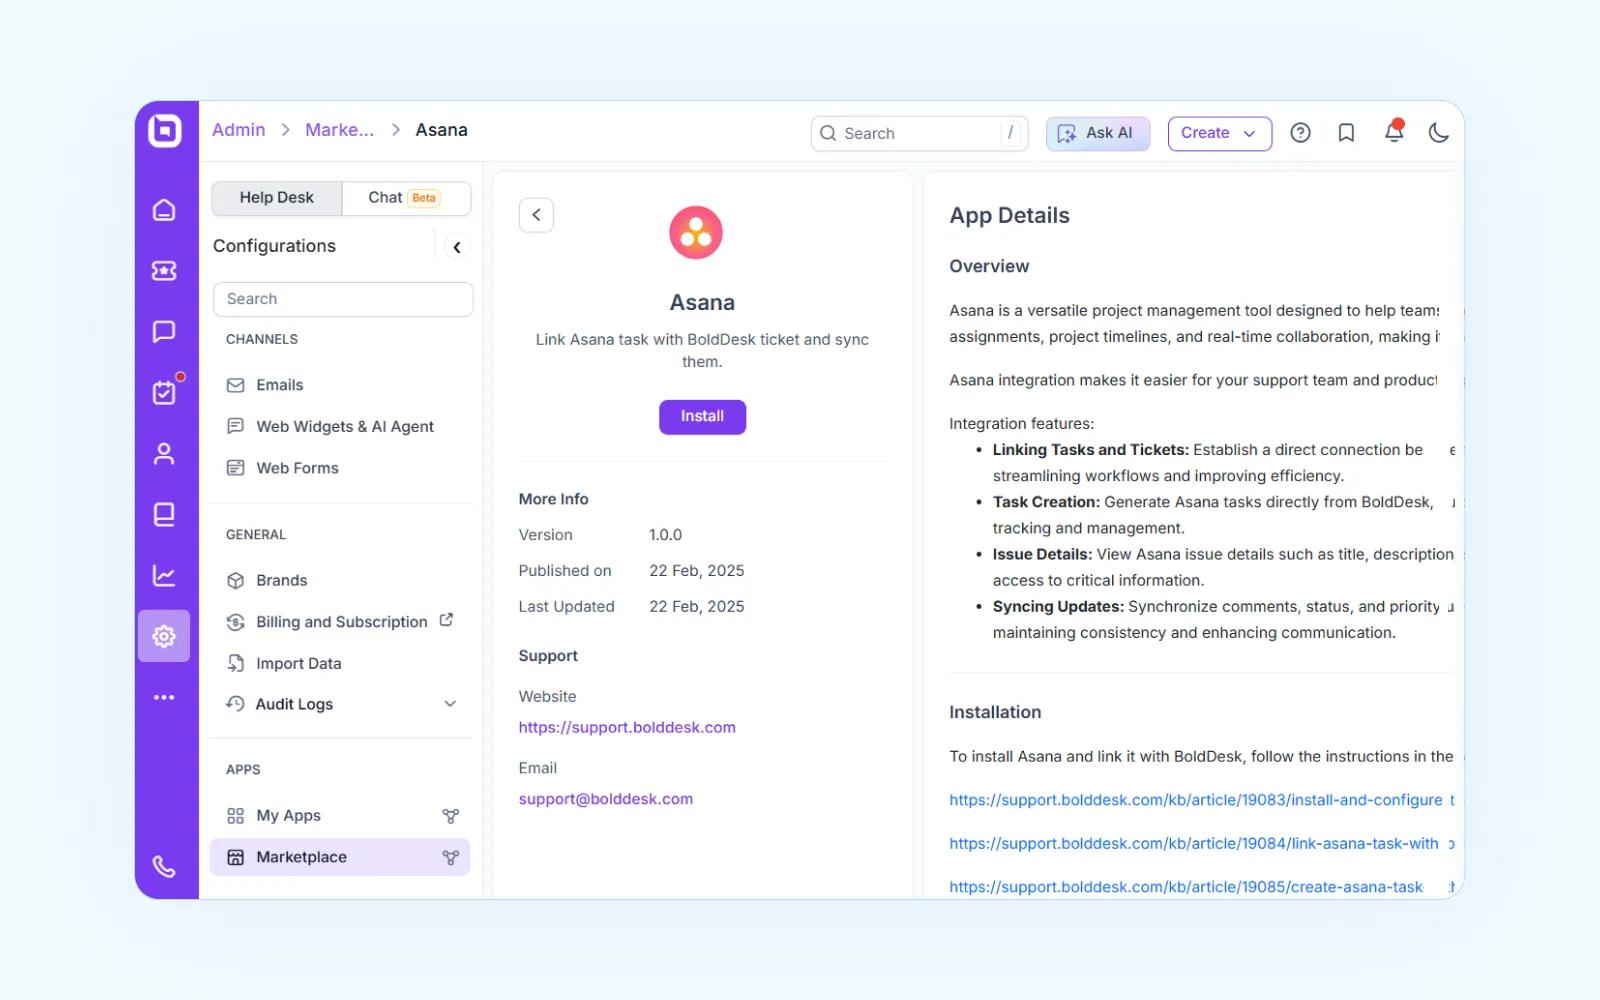Viewport: 1600px width, 1000px height.
Task: Expand the Audit Logs section
Action: point(450,704)
